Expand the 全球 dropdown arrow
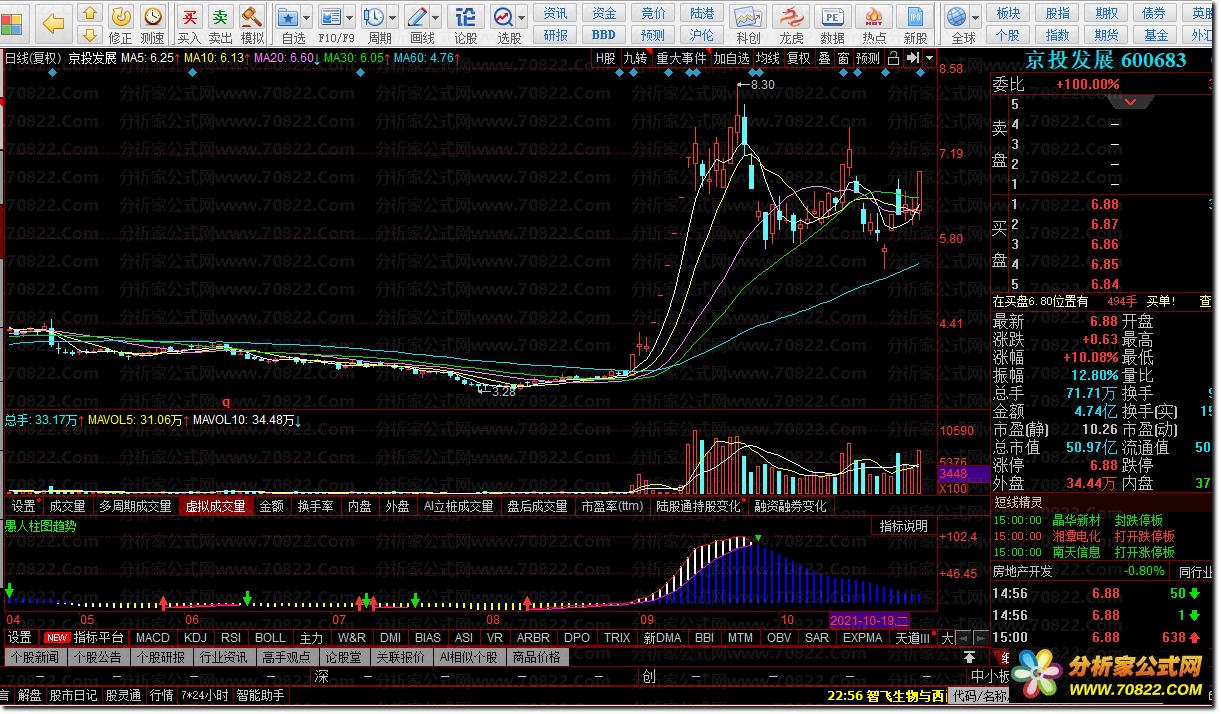 click(976, 17)
